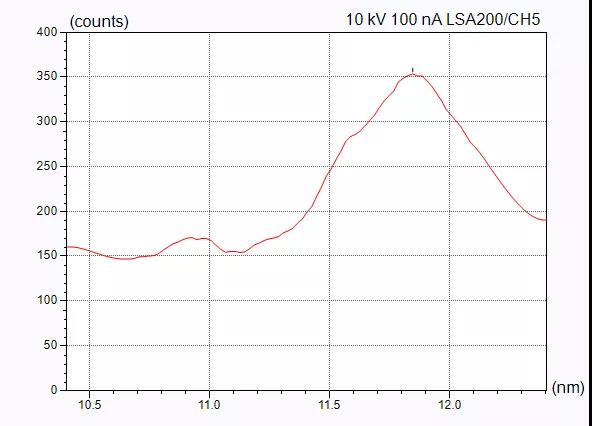The image size is (592, 426).
Task: Click the 10 kV 100 nA LSA200/CH5 title
Action: pos(443,20)
